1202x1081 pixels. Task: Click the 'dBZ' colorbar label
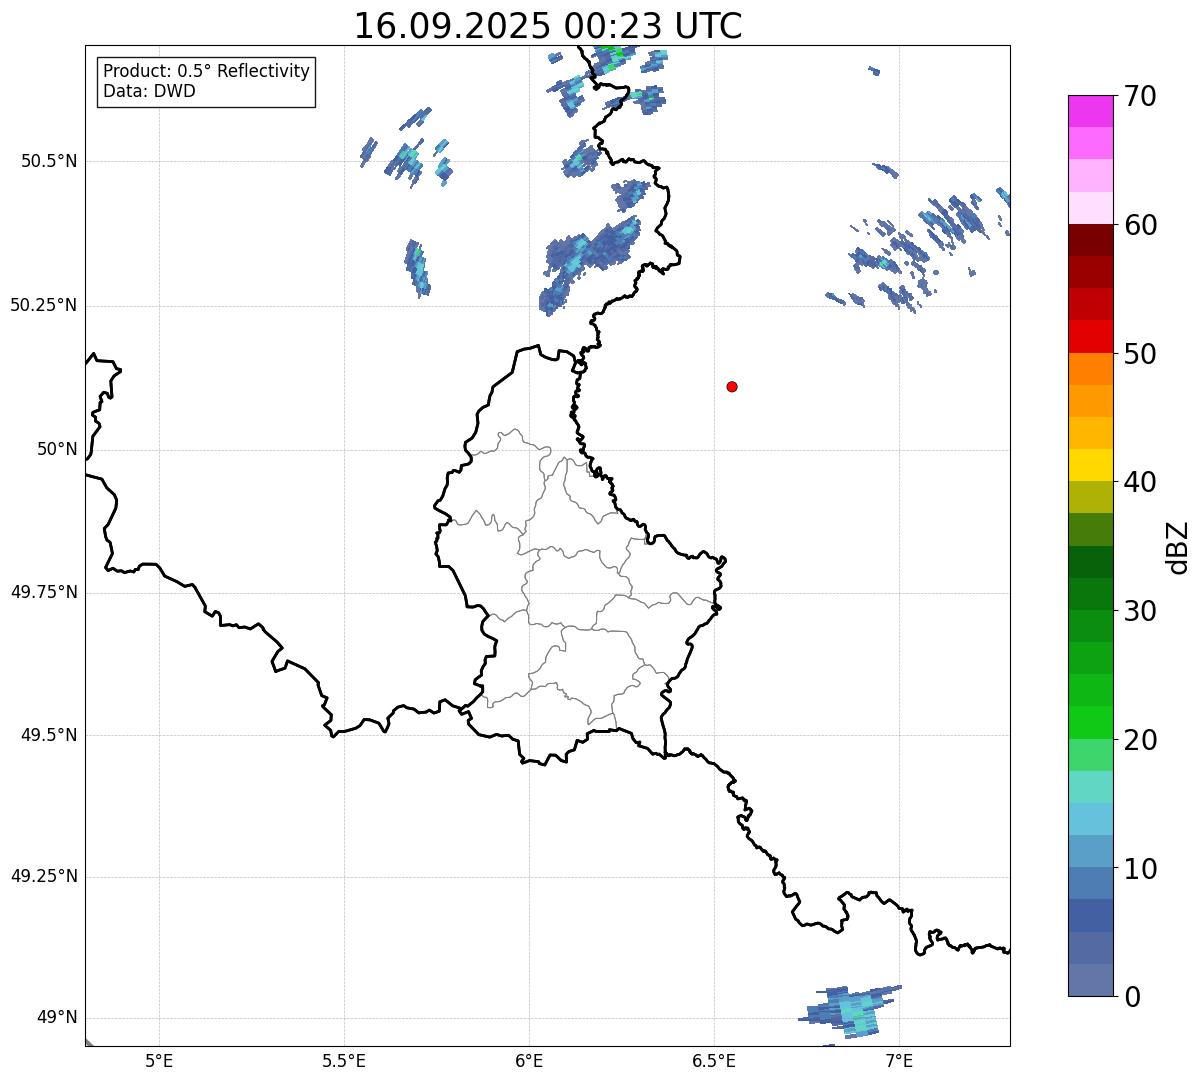(1178, 546)
